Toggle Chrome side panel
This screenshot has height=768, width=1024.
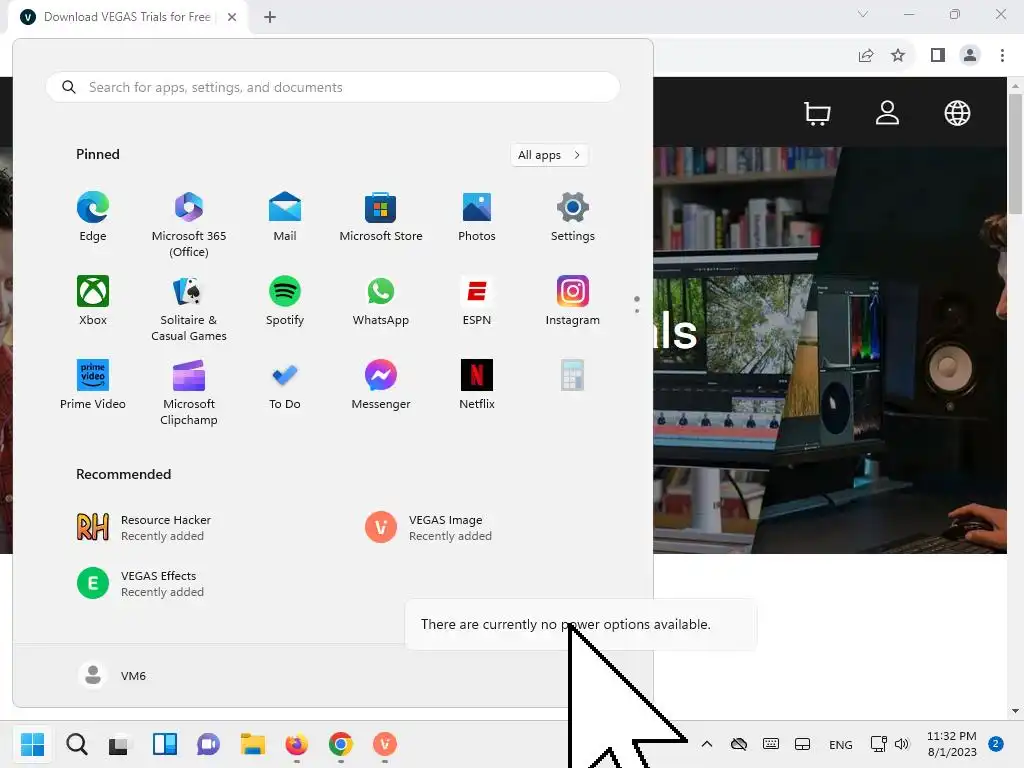(x=938, y=56)
